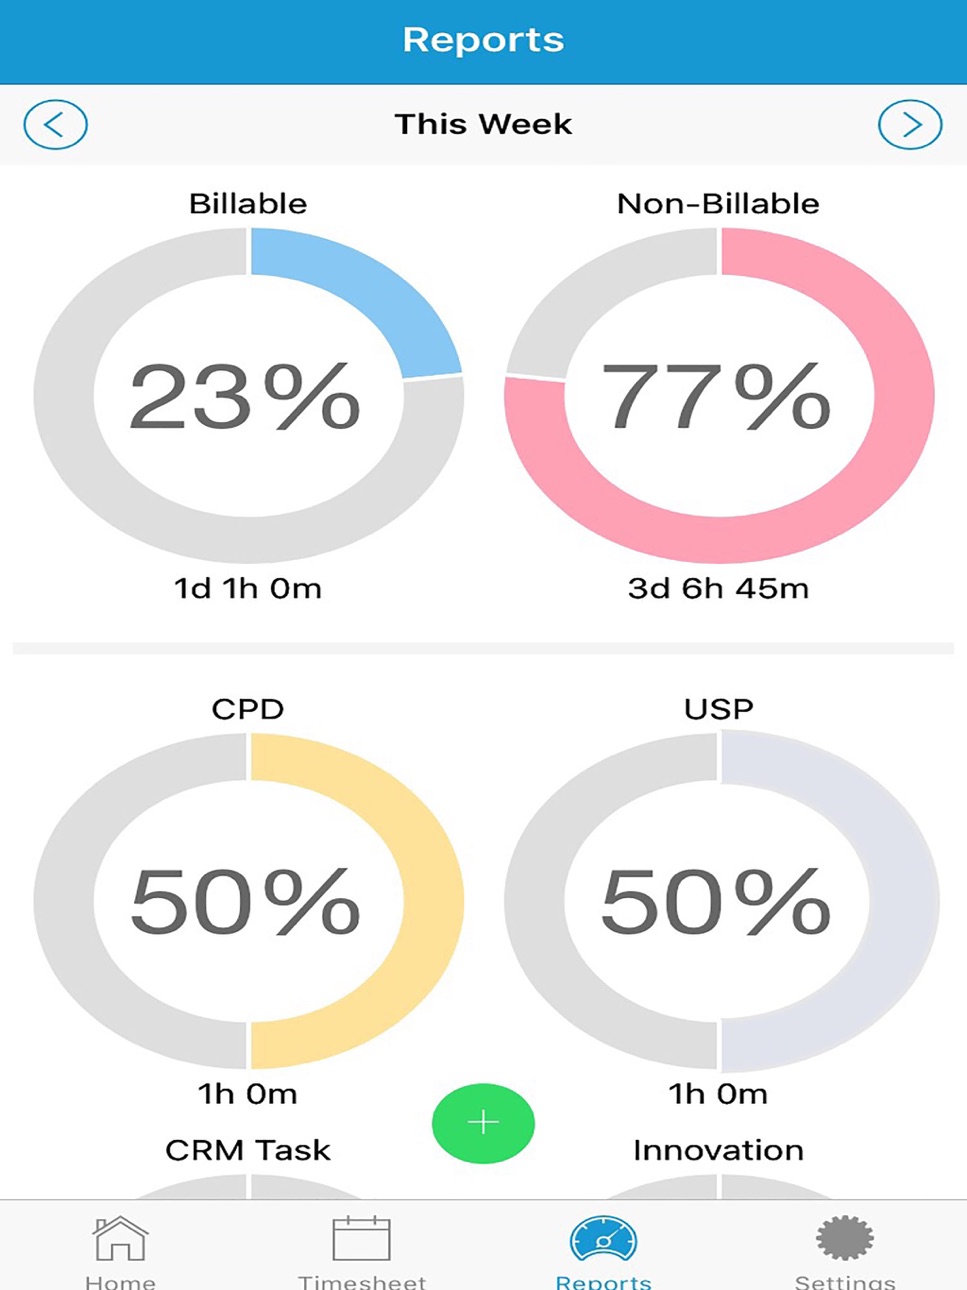Tap the Non-Billable chart title

(718, 203)
